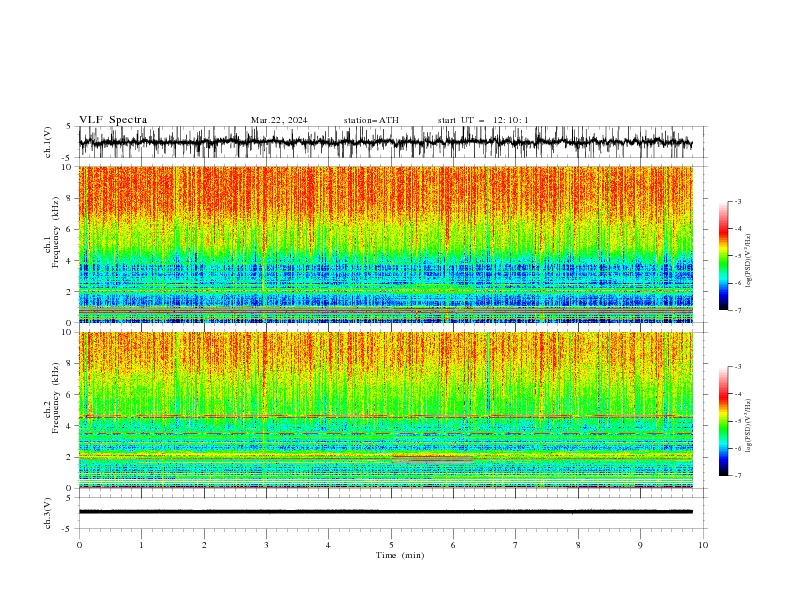
Task: Click the 'station=ATH' label
Action: click(371, 120)
